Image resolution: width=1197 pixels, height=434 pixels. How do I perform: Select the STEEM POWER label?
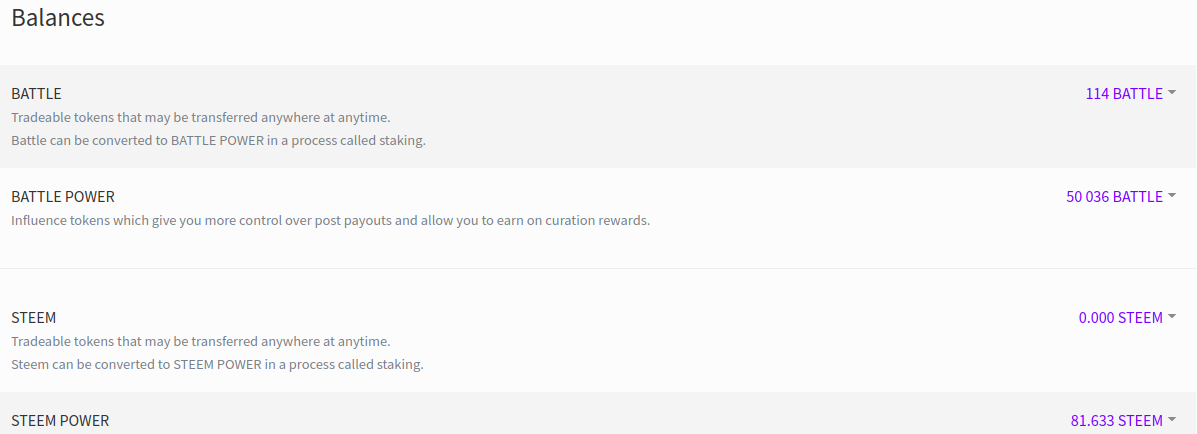[60, 421]
